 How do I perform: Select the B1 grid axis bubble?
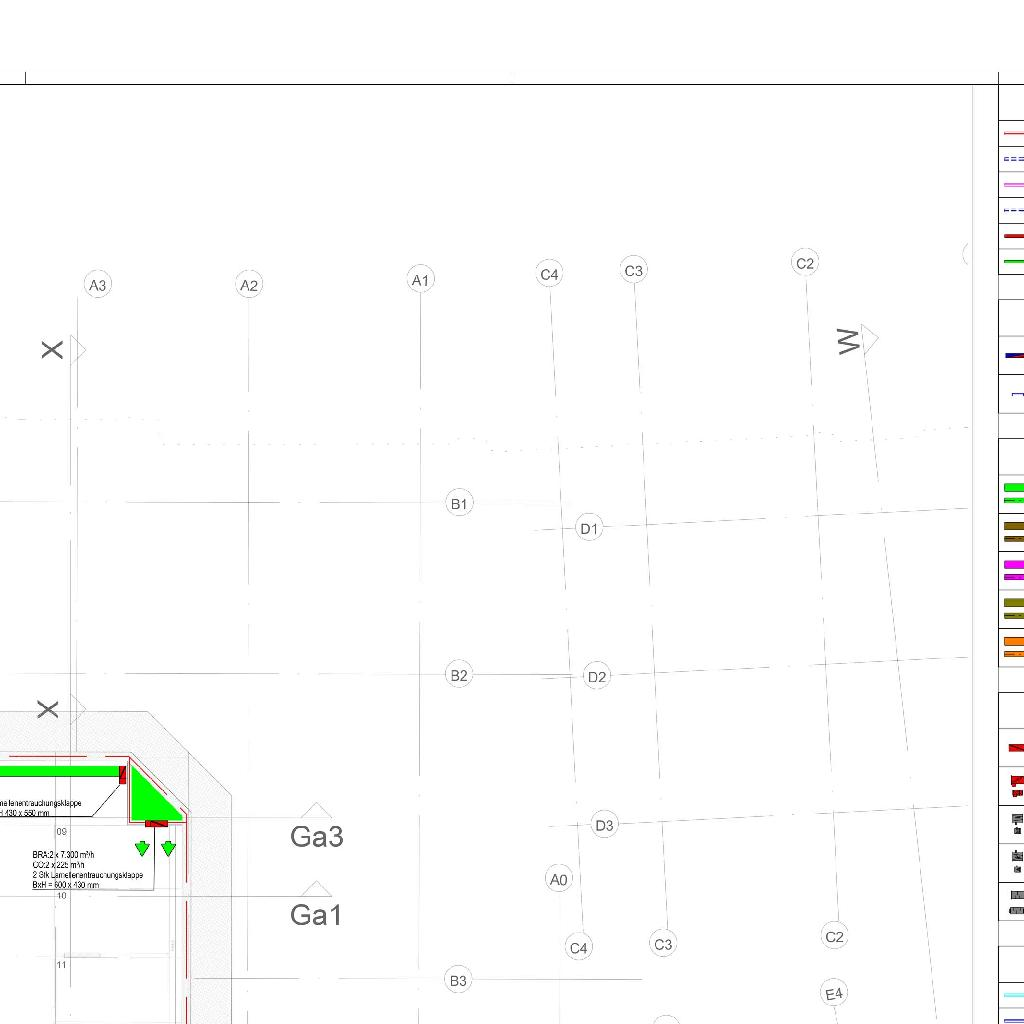459,503
